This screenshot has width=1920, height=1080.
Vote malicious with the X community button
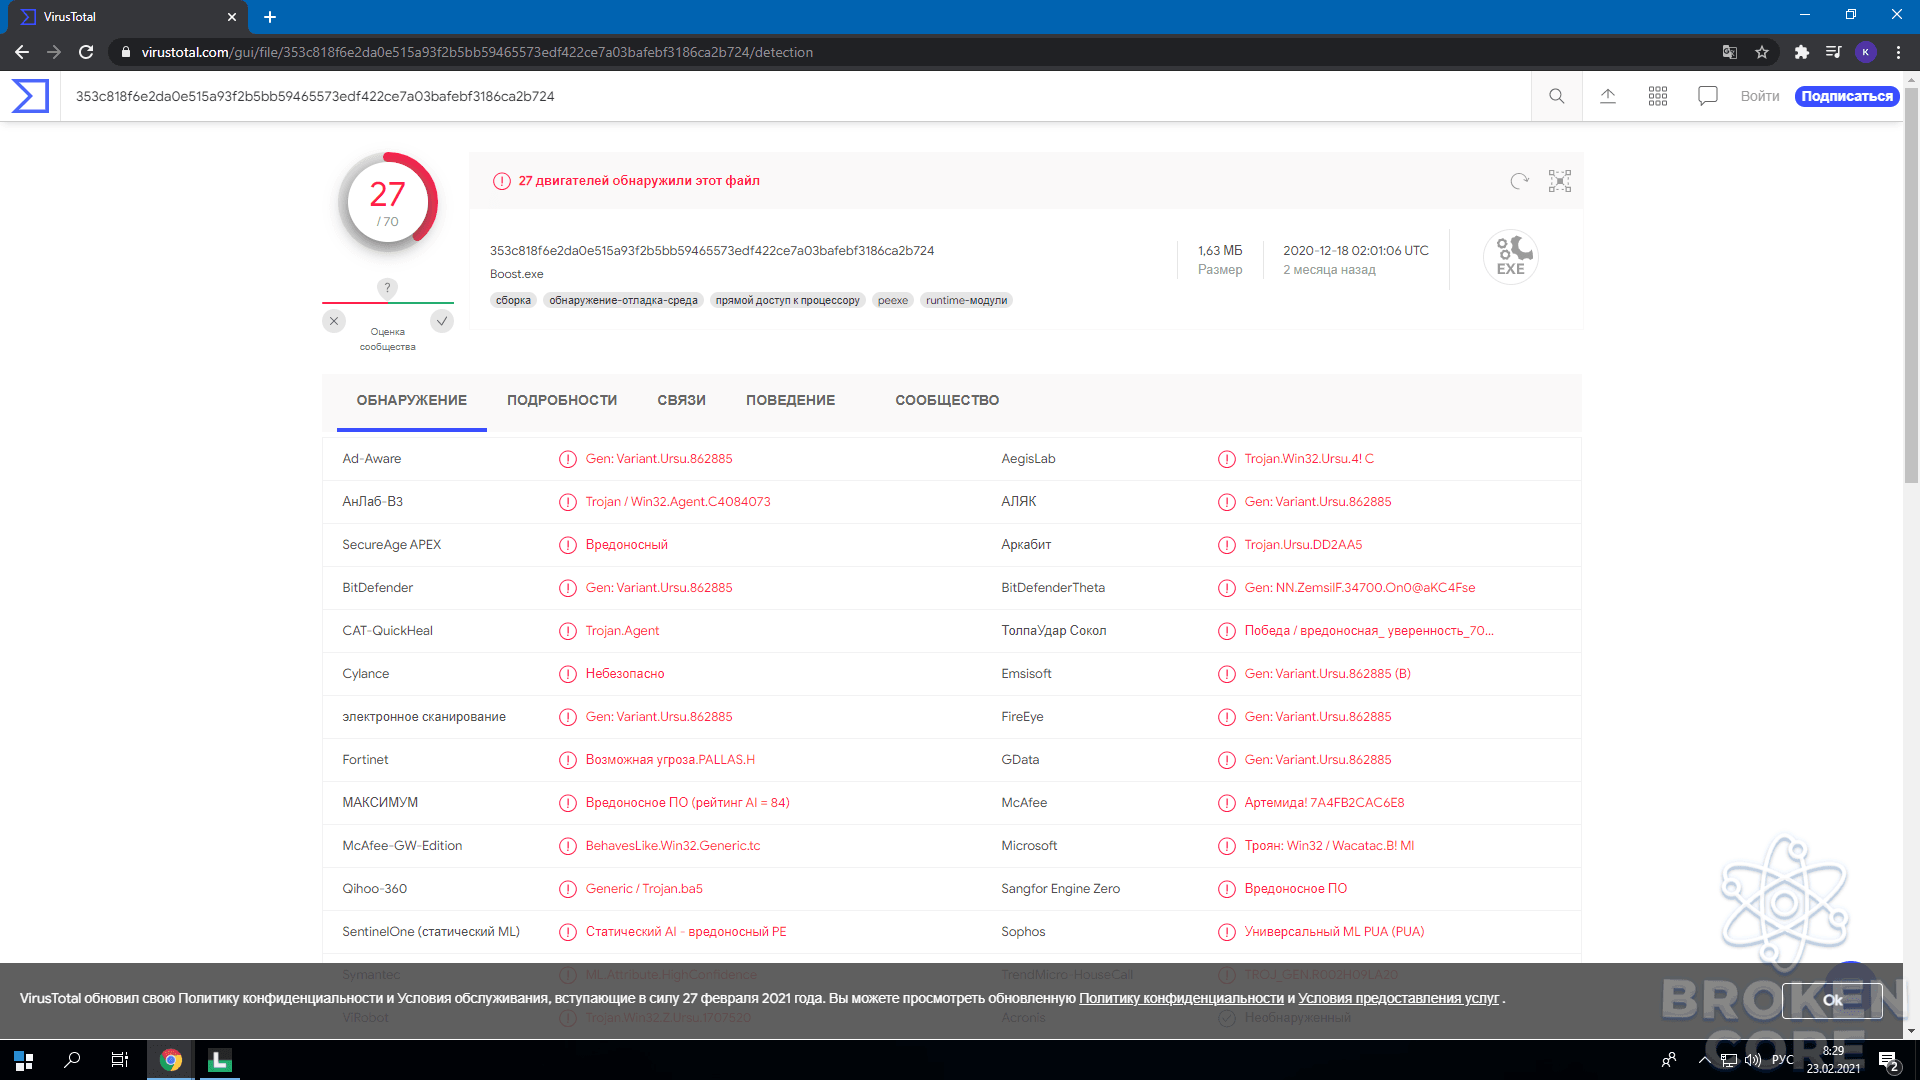coord(334,321)
